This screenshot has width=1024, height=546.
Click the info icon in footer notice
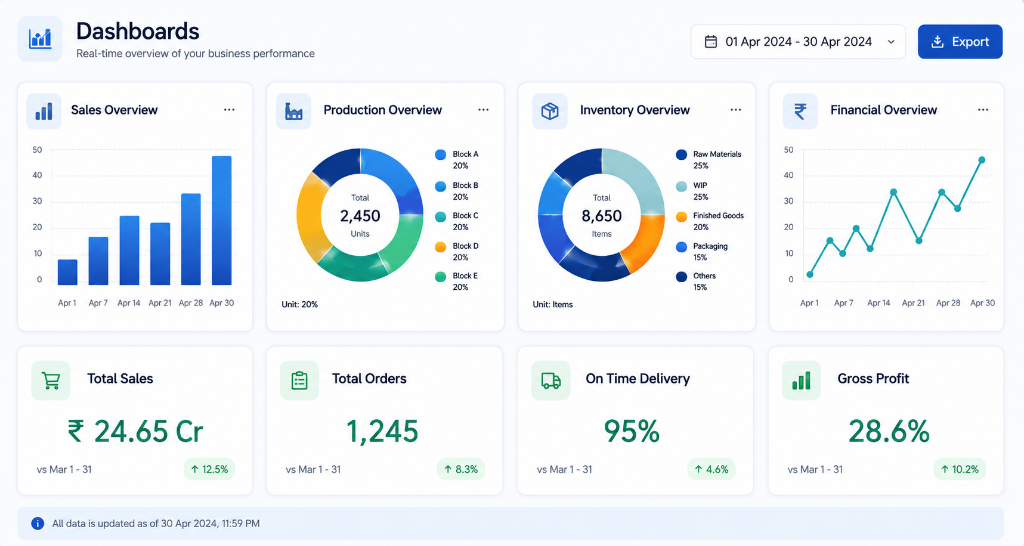click(37, 523)
